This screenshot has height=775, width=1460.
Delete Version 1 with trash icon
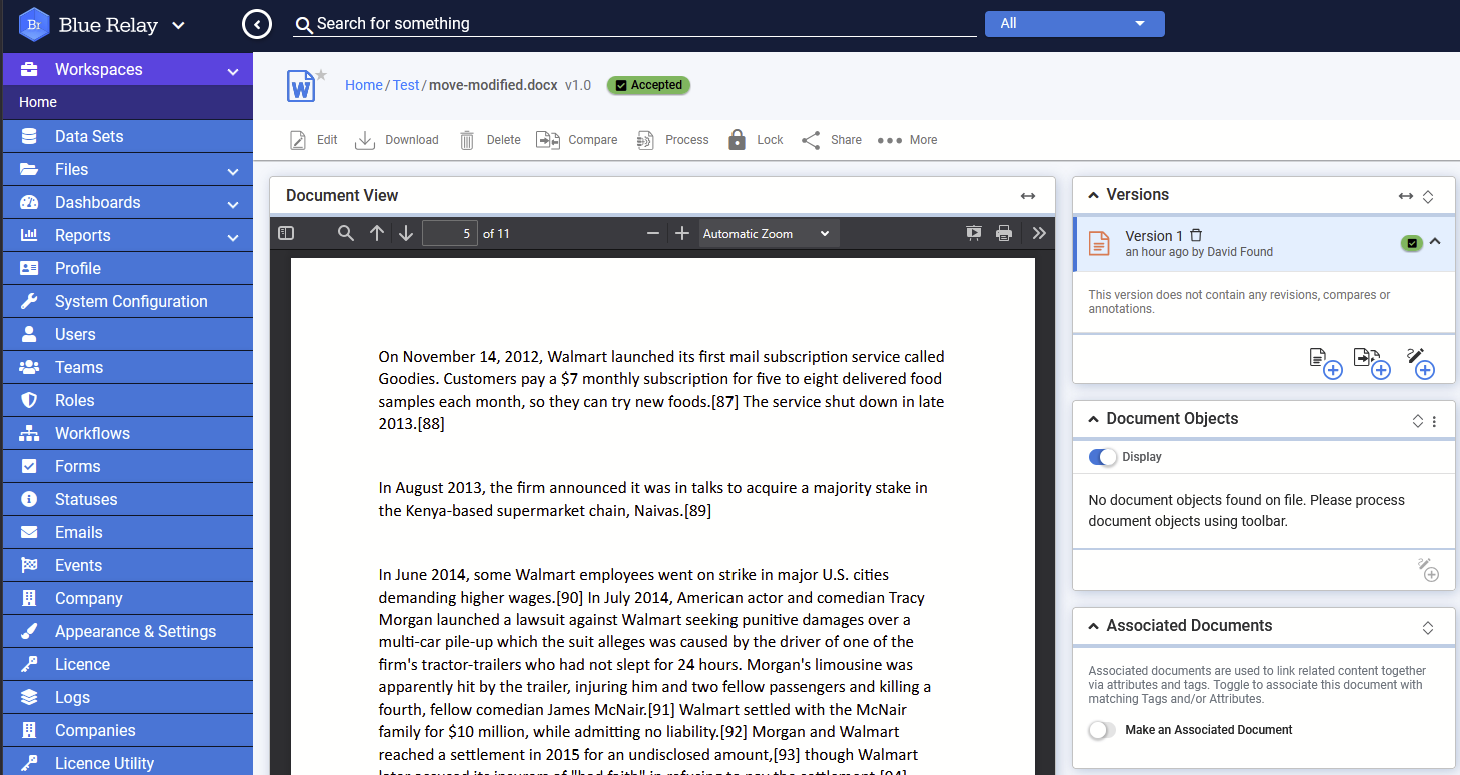[1196, 235]
